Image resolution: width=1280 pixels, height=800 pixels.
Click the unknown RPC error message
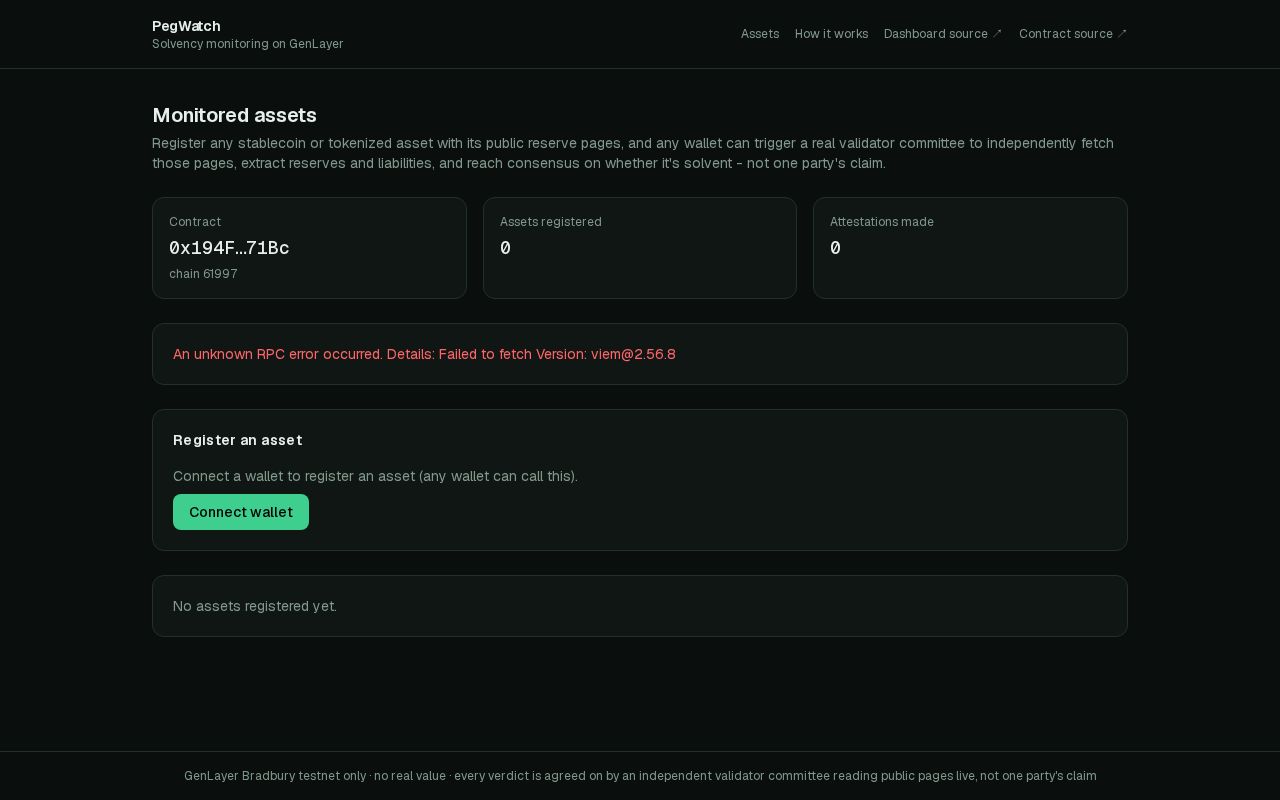[x=424, y=354]
